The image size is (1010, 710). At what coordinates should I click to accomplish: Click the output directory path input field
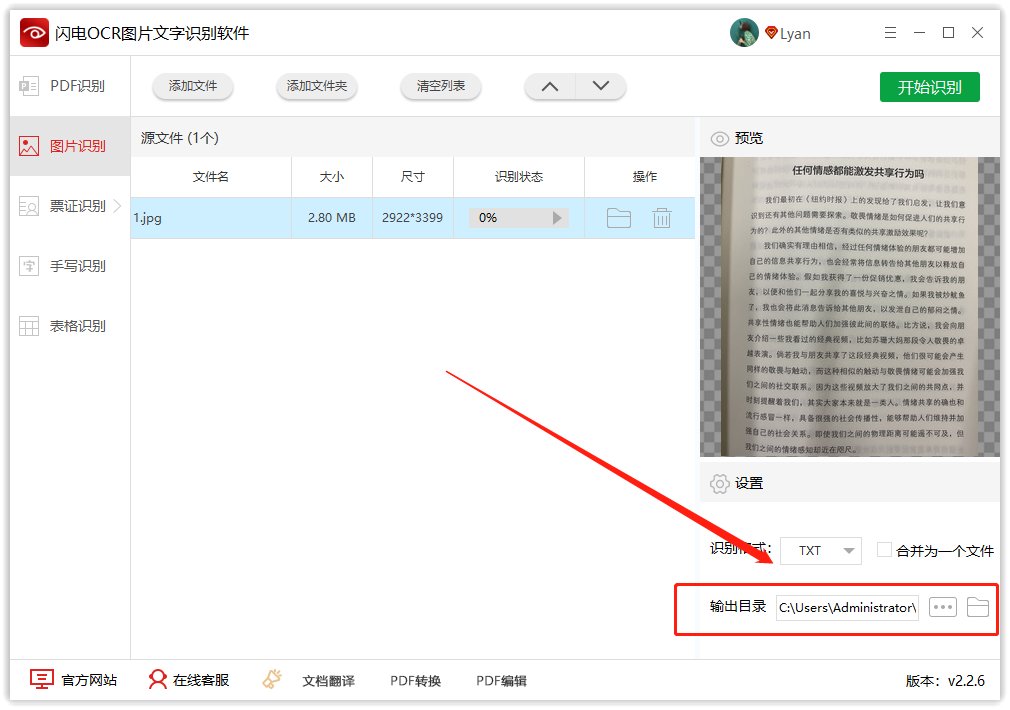coord(845,607)
